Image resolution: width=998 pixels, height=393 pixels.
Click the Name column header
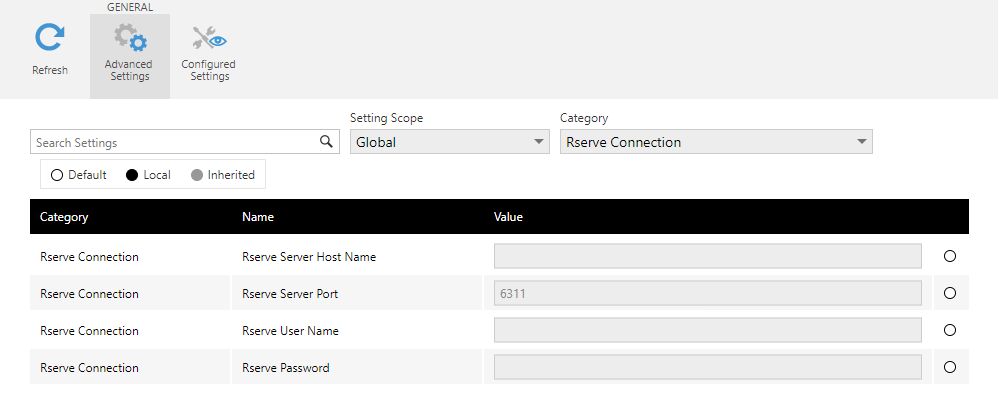point(258,217)
